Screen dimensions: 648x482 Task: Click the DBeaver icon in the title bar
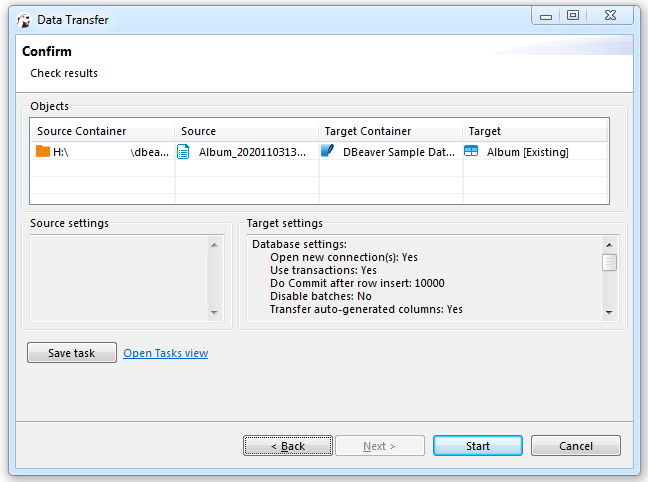coord(24,20)
